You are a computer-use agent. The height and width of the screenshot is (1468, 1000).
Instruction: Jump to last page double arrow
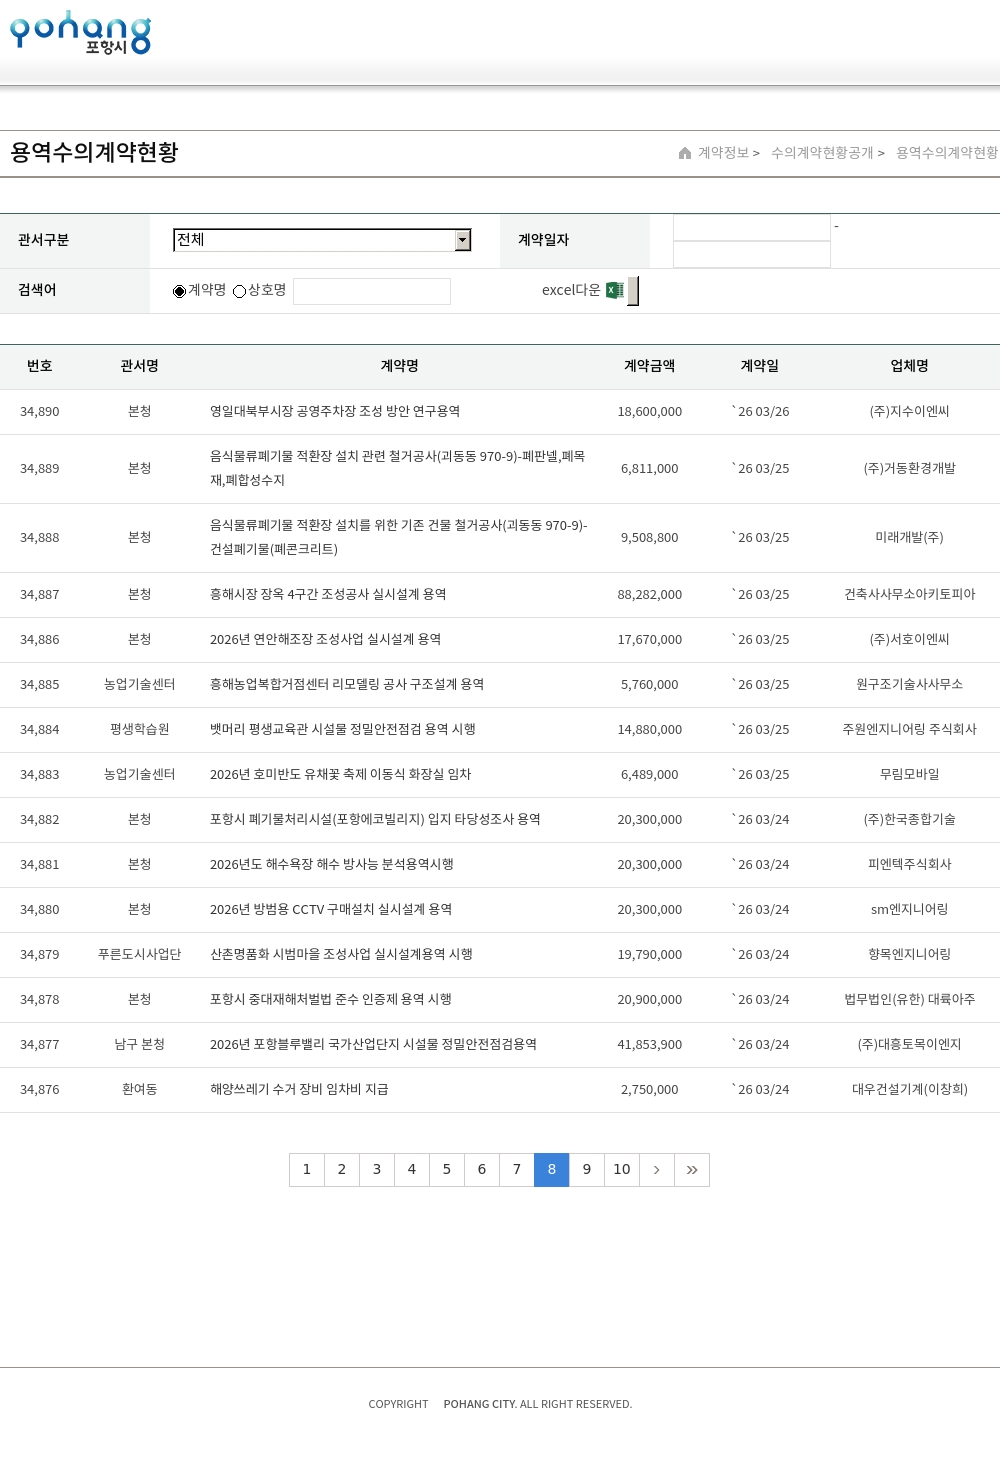coord(692,1170)
